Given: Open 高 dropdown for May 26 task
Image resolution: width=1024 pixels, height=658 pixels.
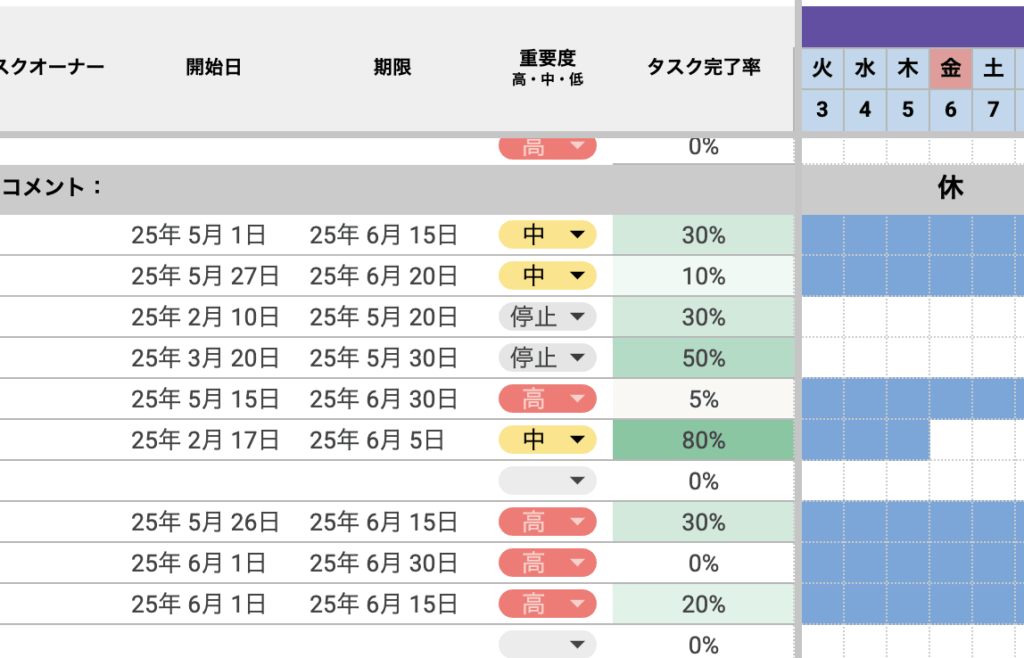Looking at the screenshot, I should point(576,522).
